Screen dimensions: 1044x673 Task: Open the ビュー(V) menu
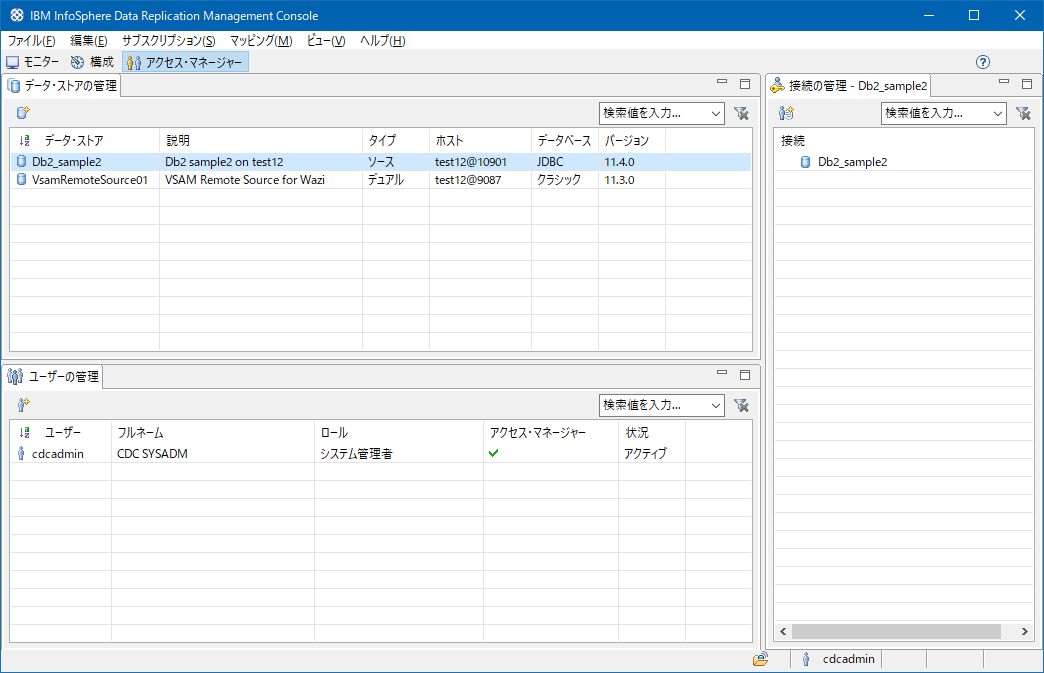[326, 41]
